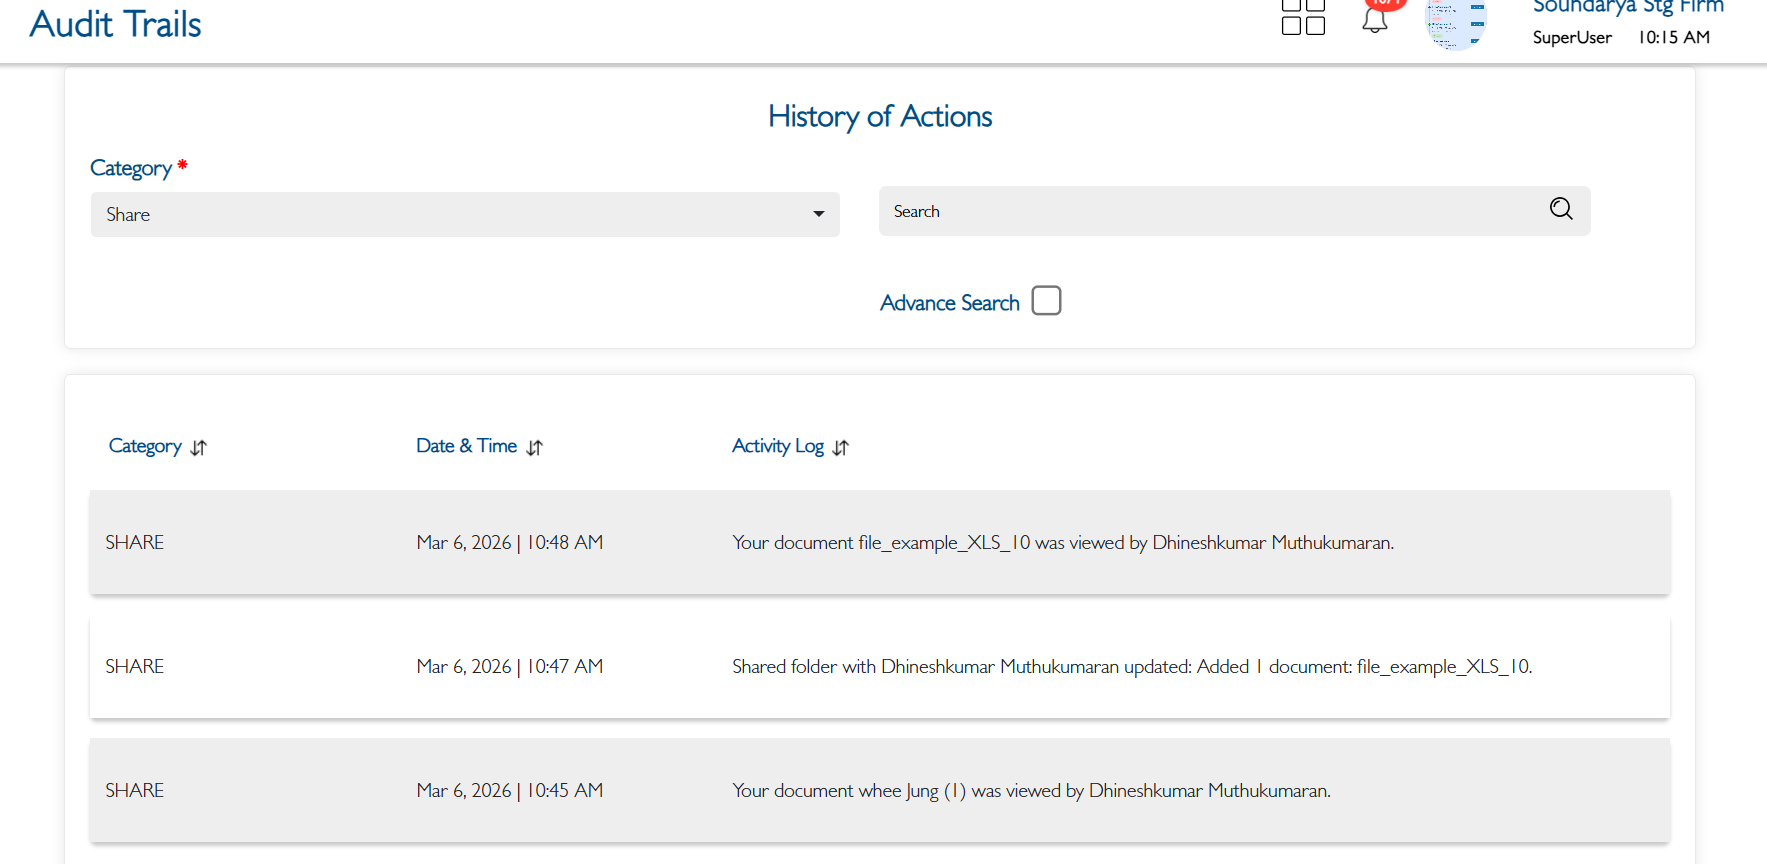Open the notifications bell
The image size is (1767, 864).
[x=1375, y=20]
